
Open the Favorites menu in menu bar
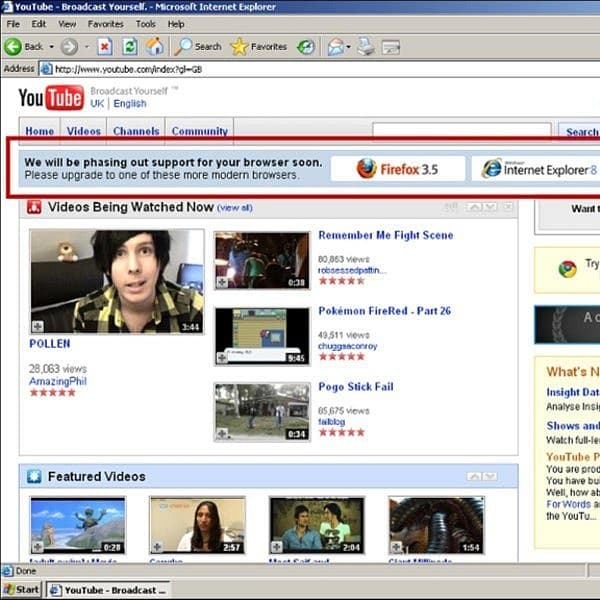tap(105, 23)
